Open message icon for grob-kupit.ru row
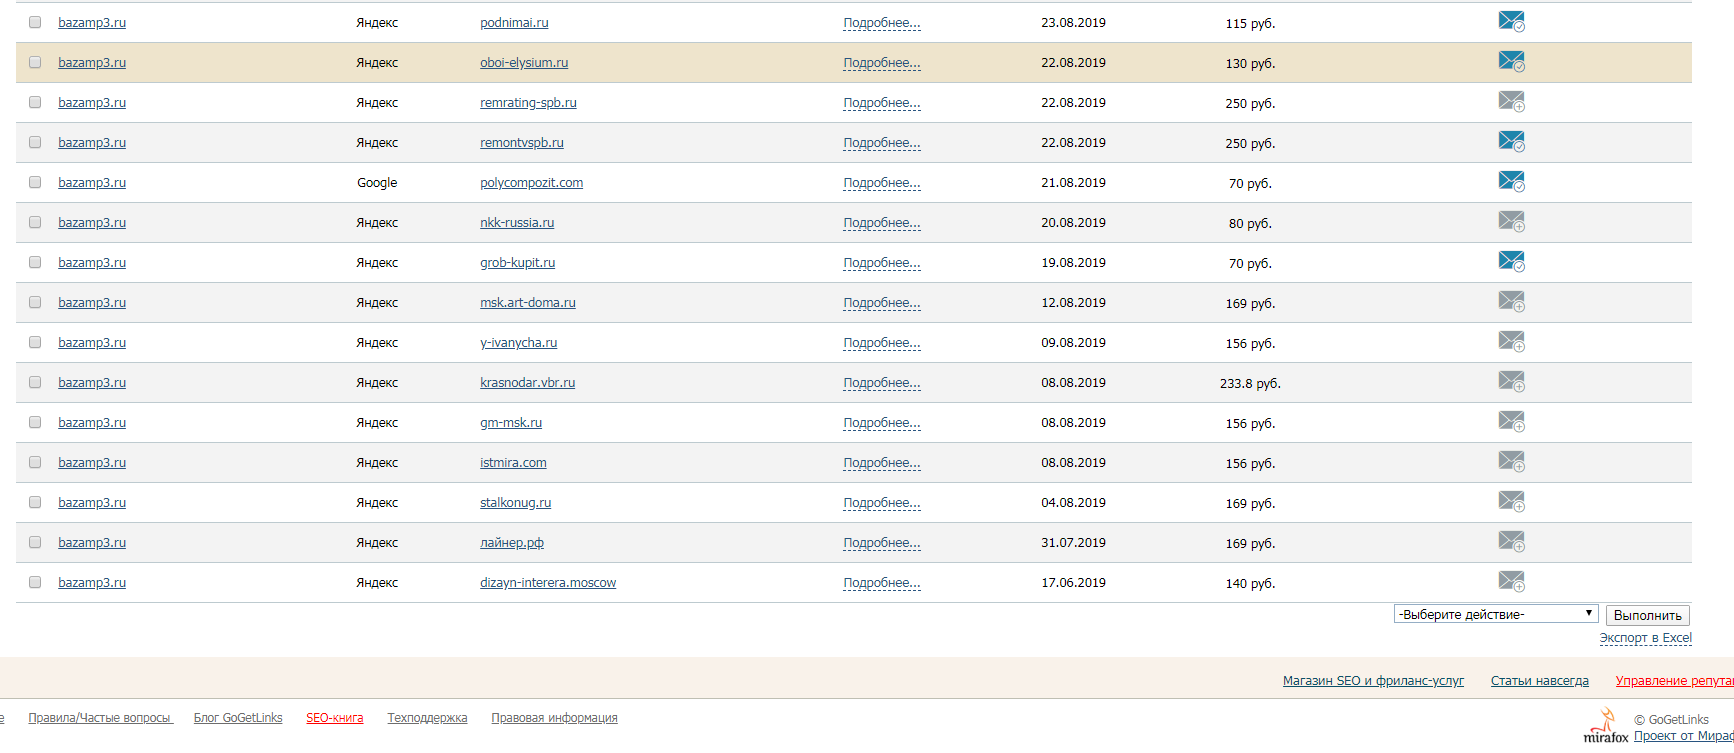 pyautogui.click(x=1511, y=261)
